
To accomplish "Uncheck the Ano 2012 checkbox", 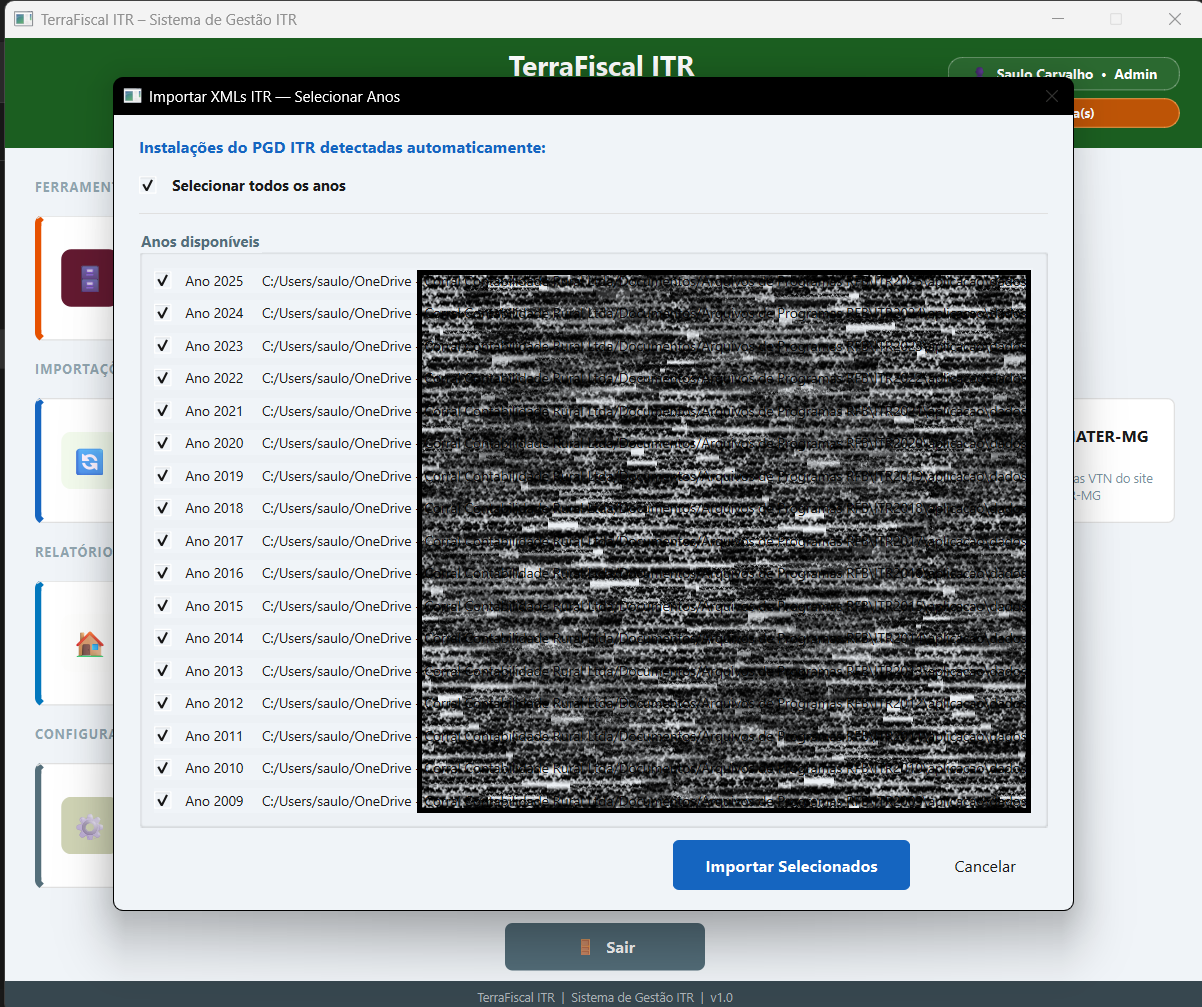I will pos(163,703).
